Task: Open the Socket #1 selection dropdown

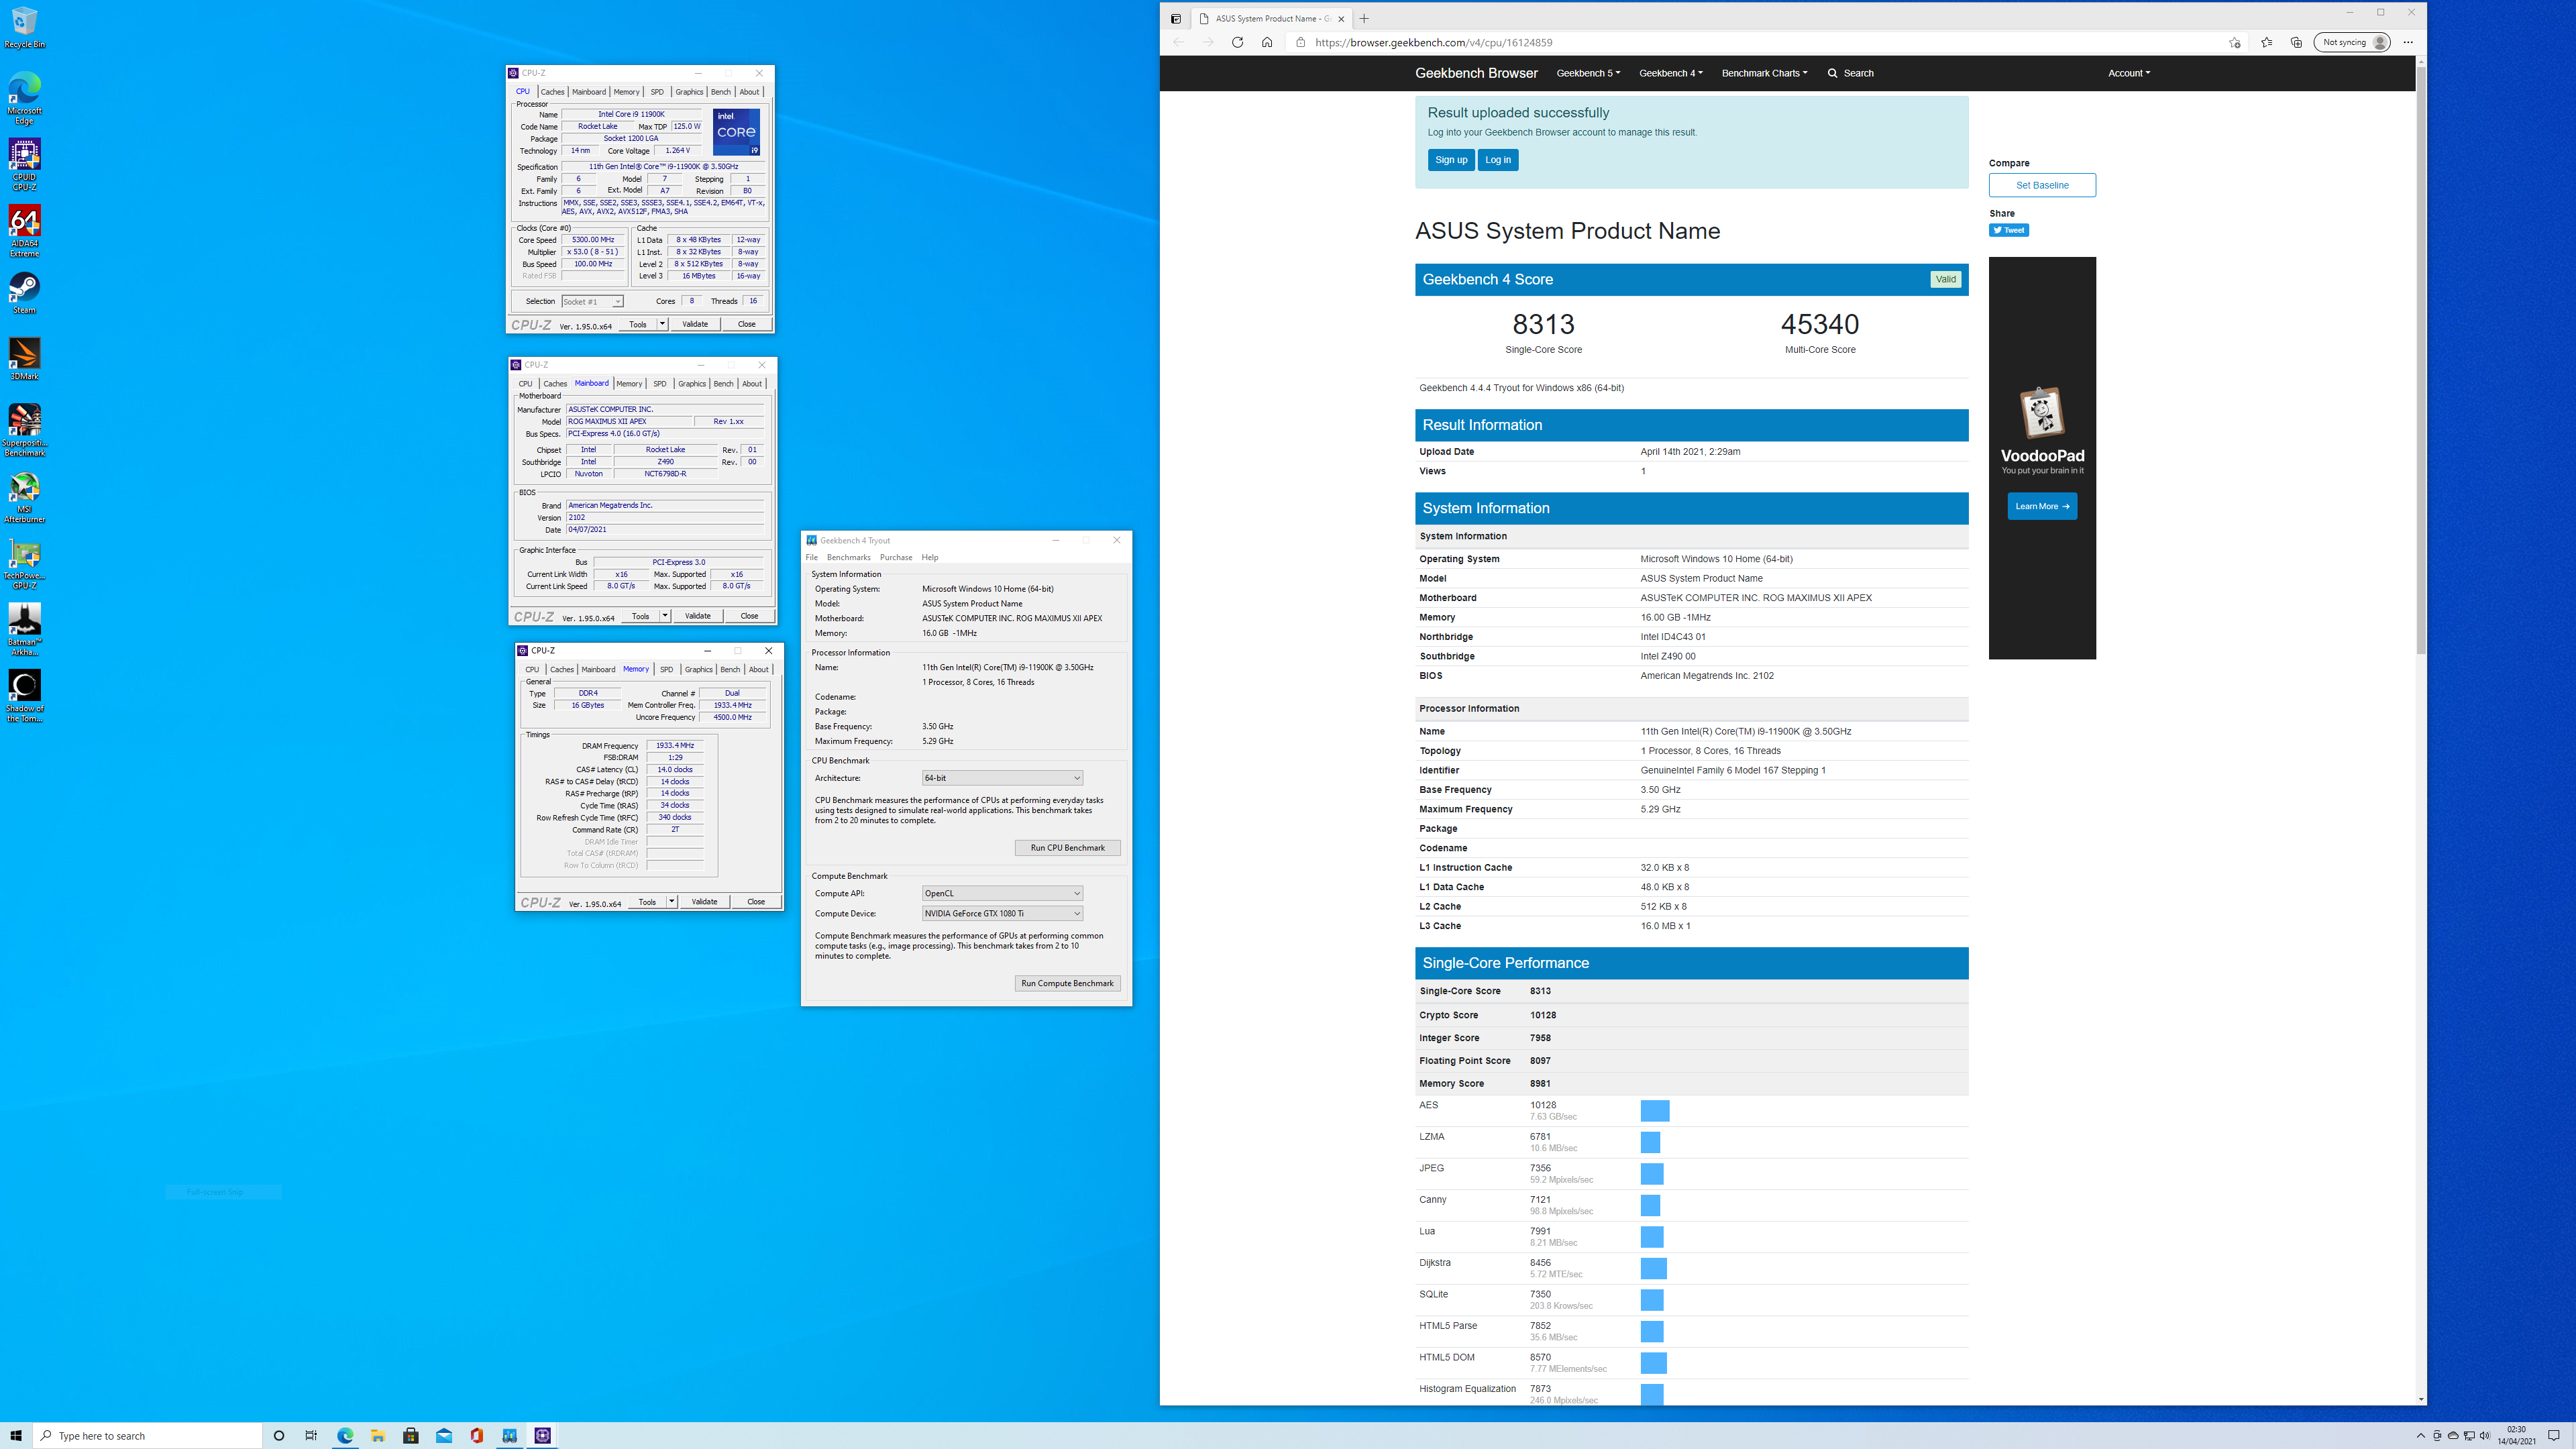Action: pos(592,301)
